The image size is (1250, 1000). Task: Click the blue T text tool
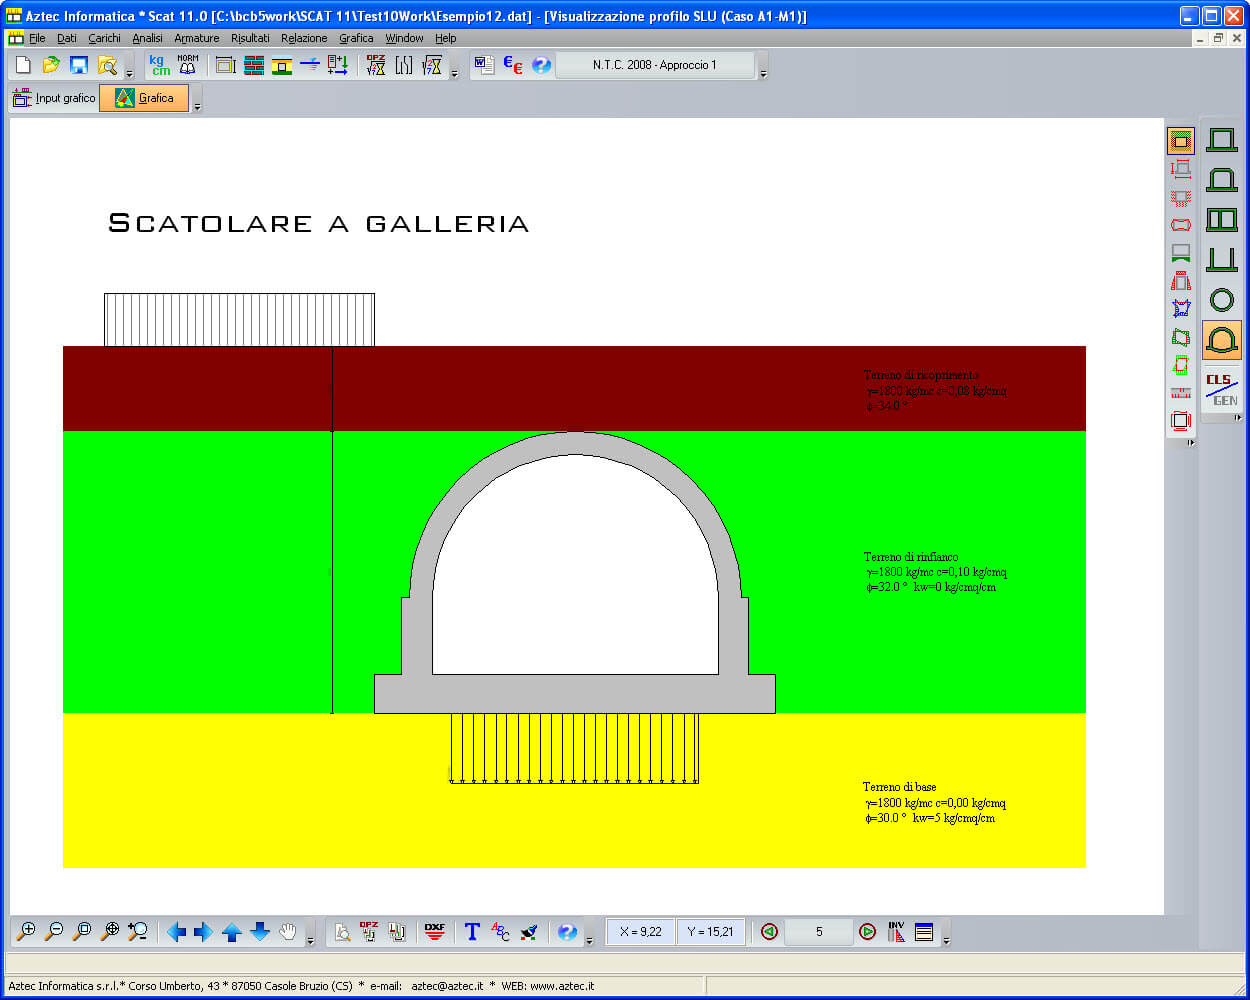pos(472,932)
